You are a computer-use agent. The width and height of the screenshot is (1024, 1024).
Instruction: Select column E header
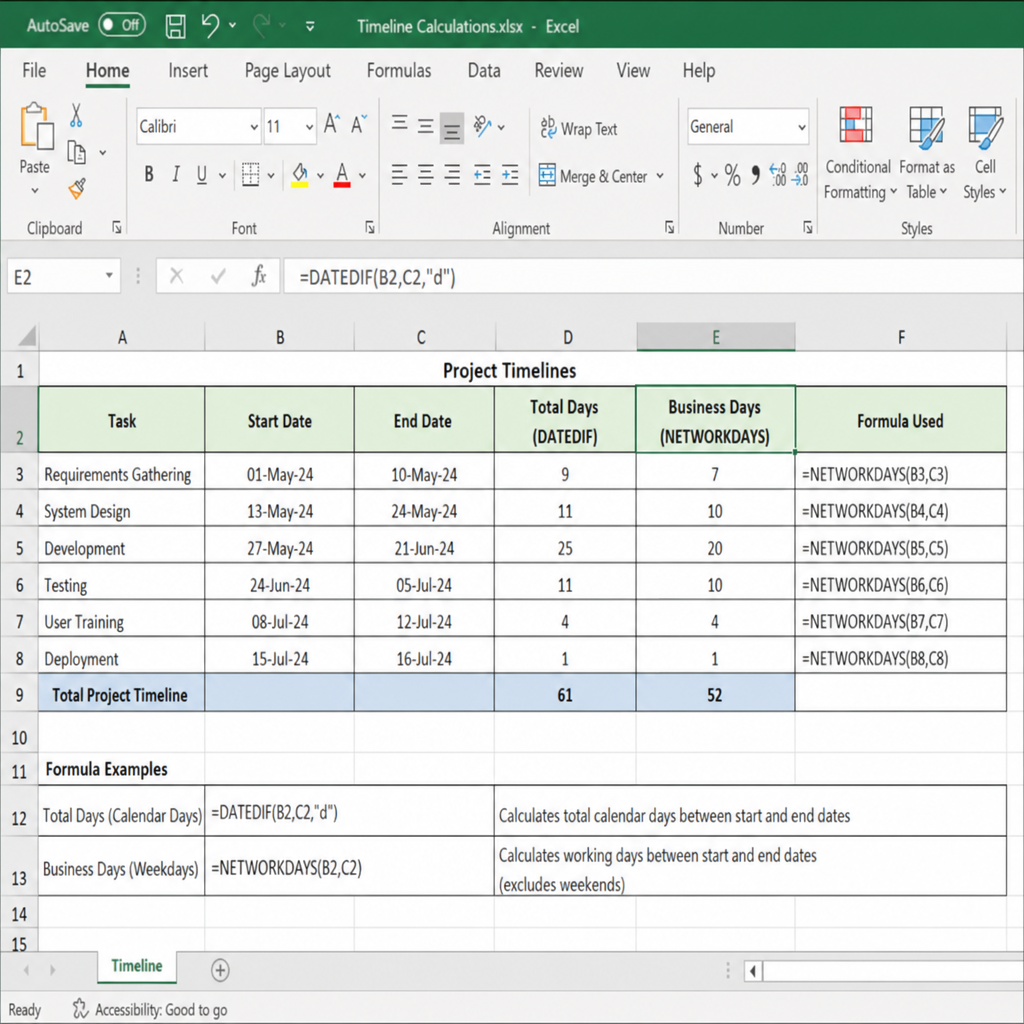coord(716,337)
